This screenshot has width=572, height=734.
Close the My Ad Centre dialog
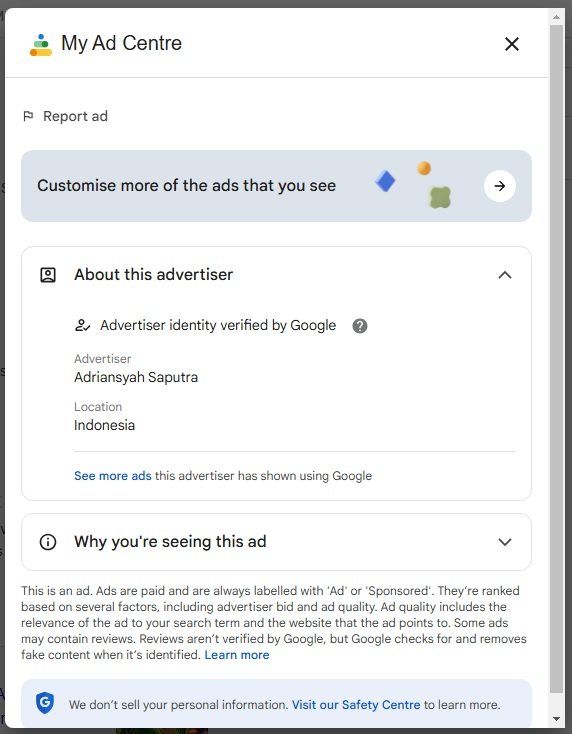512,44
